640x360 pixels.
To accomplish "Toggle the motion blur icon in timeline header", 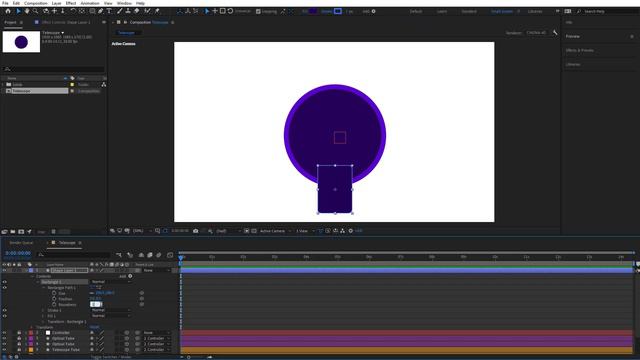I will click(158, 255).
